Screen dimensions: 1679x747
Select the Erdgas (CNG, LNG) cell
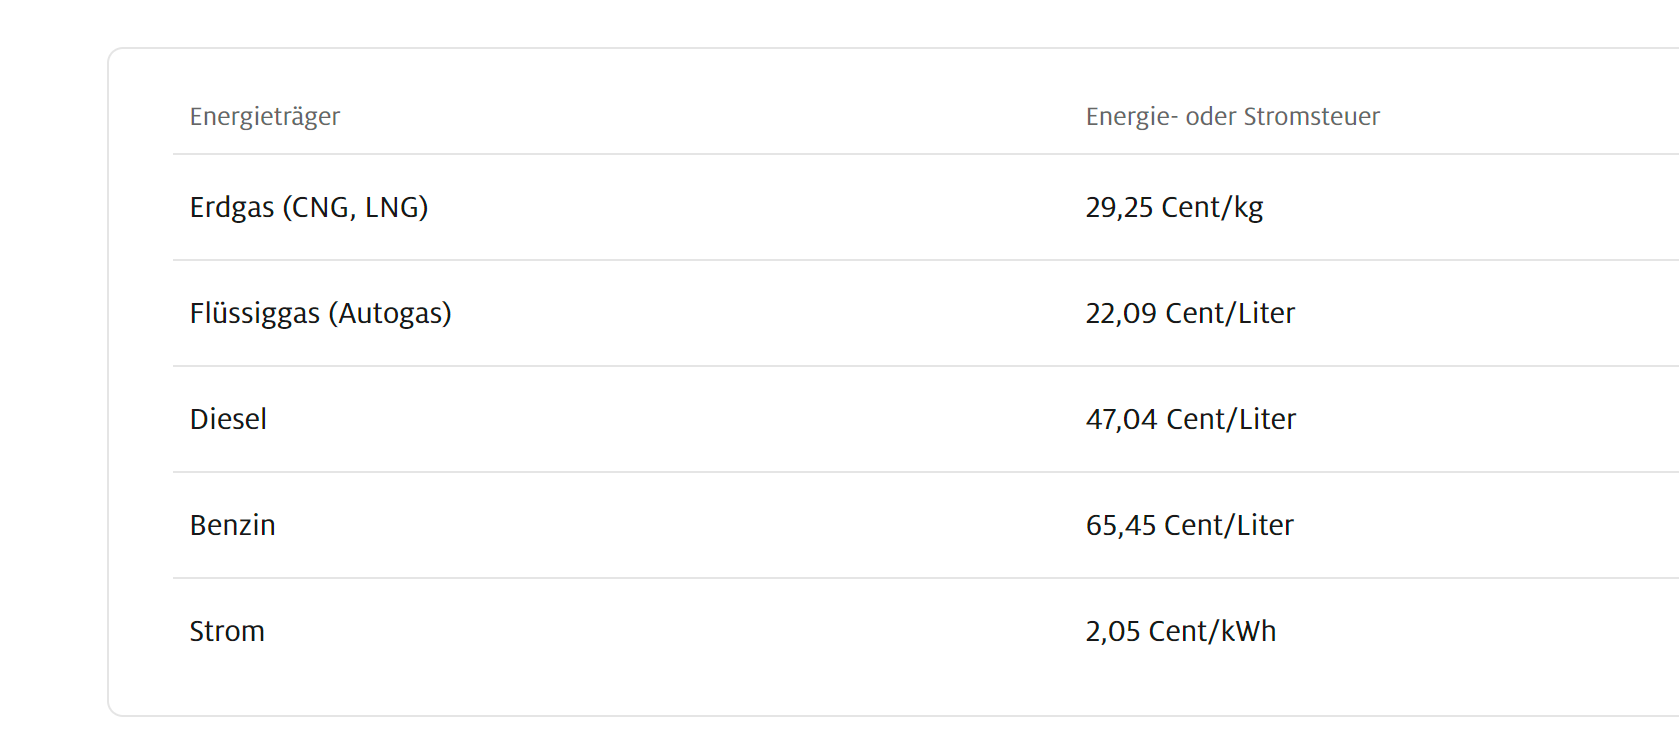coord(309,207)
